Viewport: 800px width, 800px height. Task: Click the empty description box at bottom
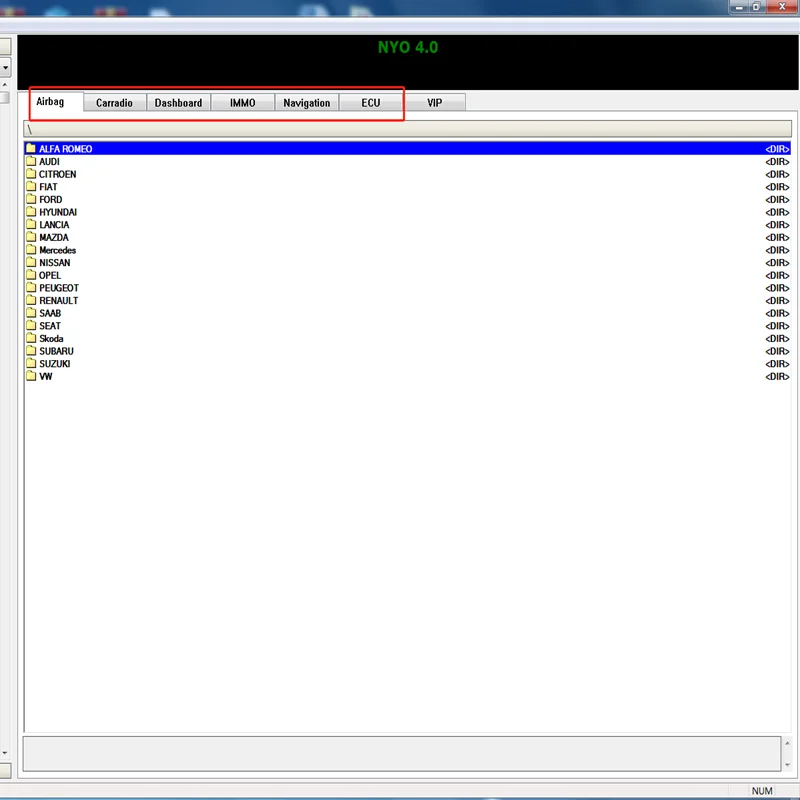402,753
